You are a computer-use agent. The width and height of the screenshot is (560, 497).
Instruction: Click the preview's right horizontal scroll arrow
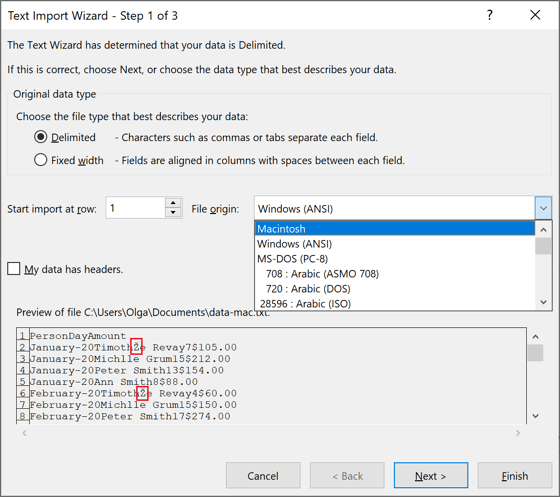(x=518, y=433)
